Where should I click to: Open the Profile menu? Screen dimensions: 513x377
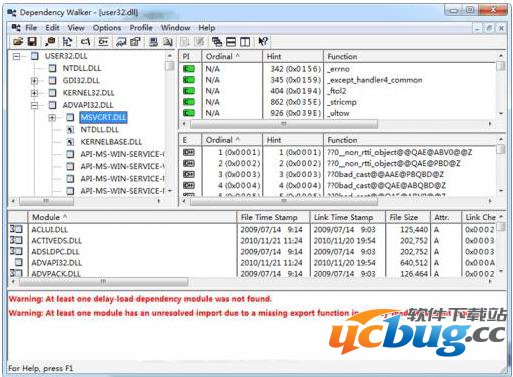tap(141, 28)
